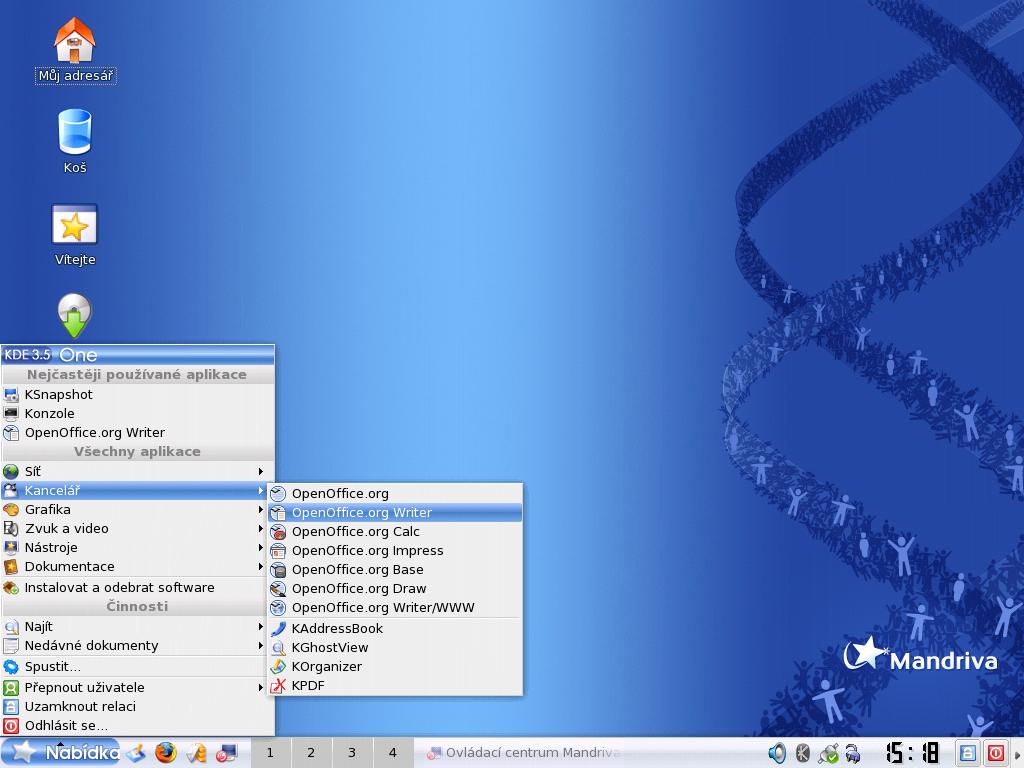Switch to virtual desktop 1

click(270, 752)
